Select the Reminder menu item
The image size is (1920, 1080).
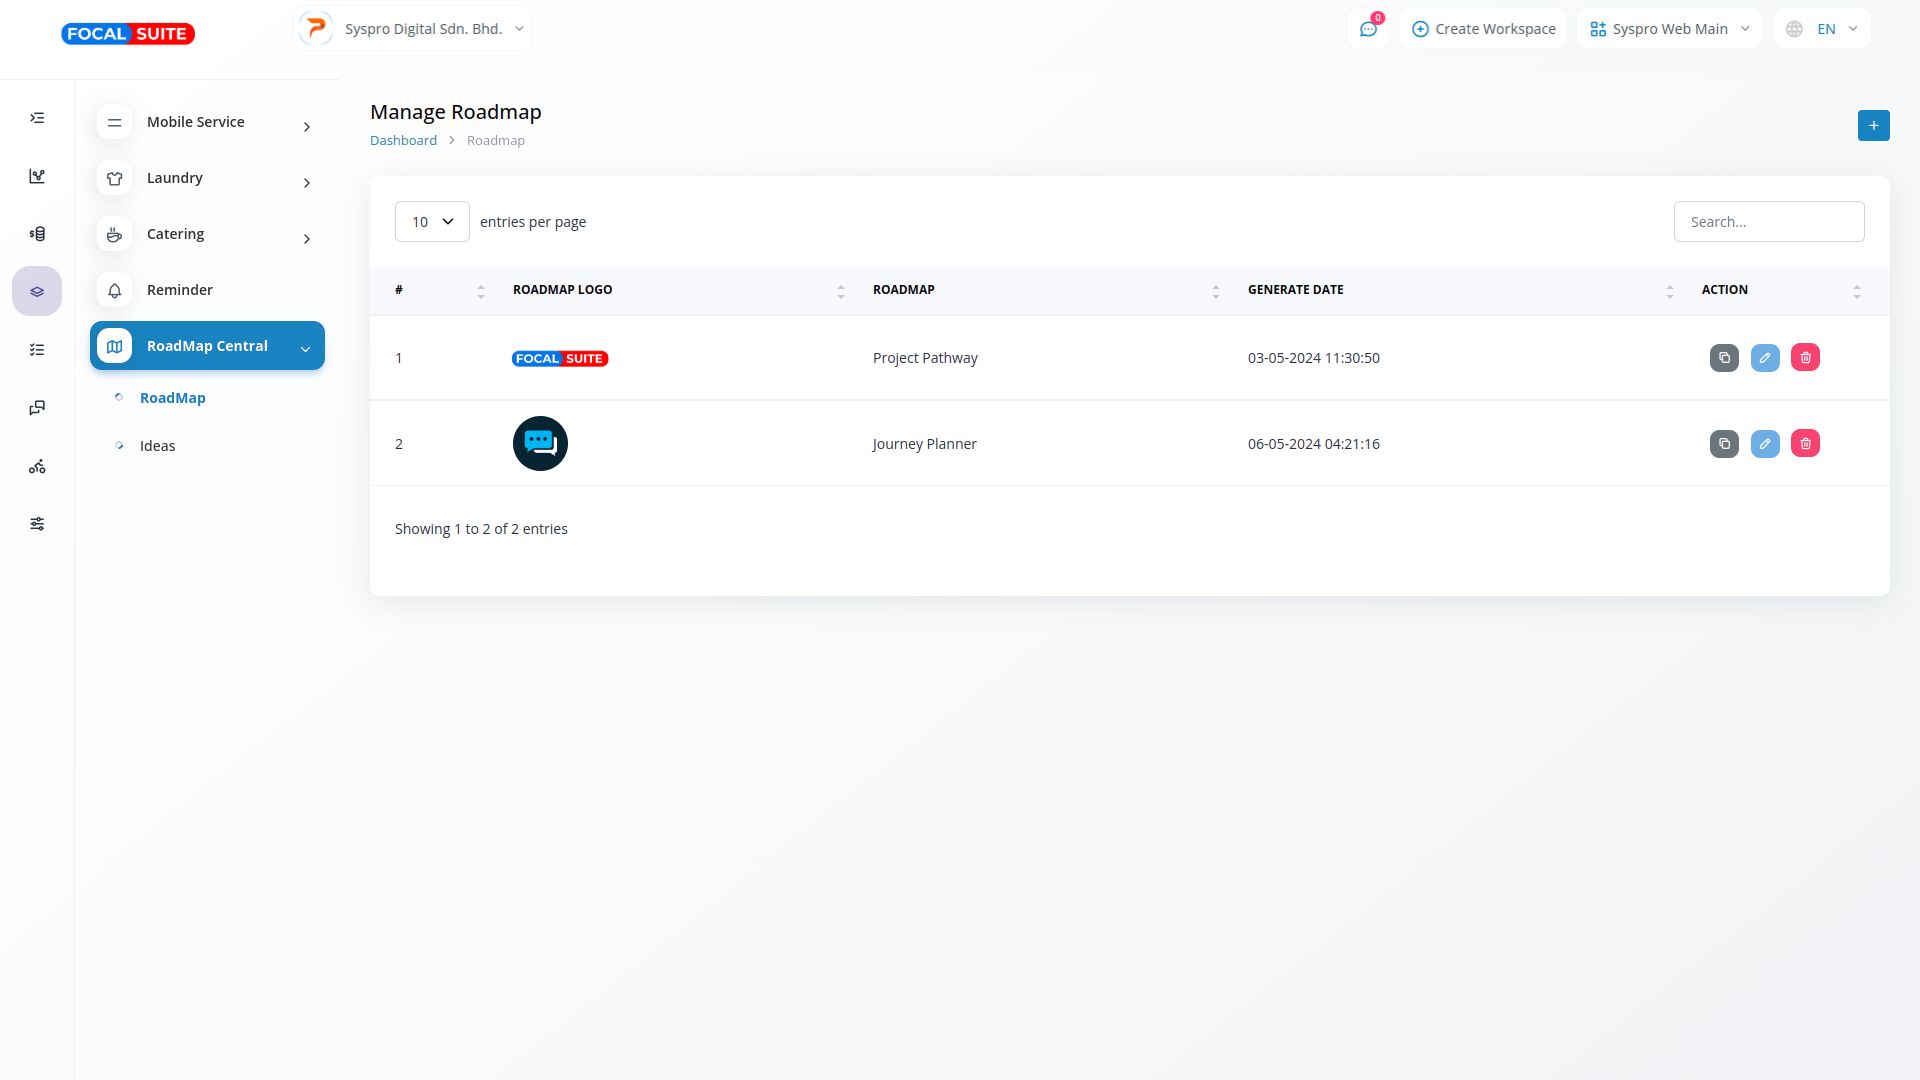[x=180, y=290]
